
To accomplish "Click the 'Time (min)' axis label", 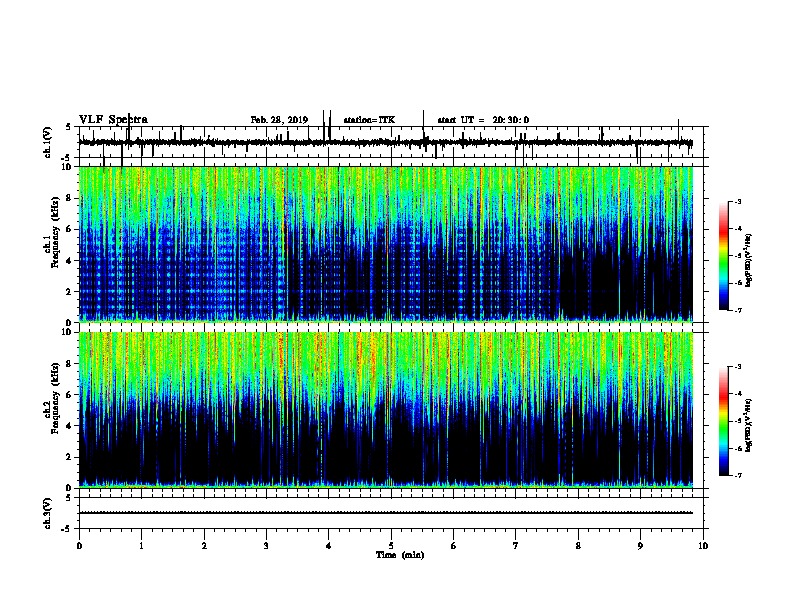I will pyautogui.click(x=400, y=555).
